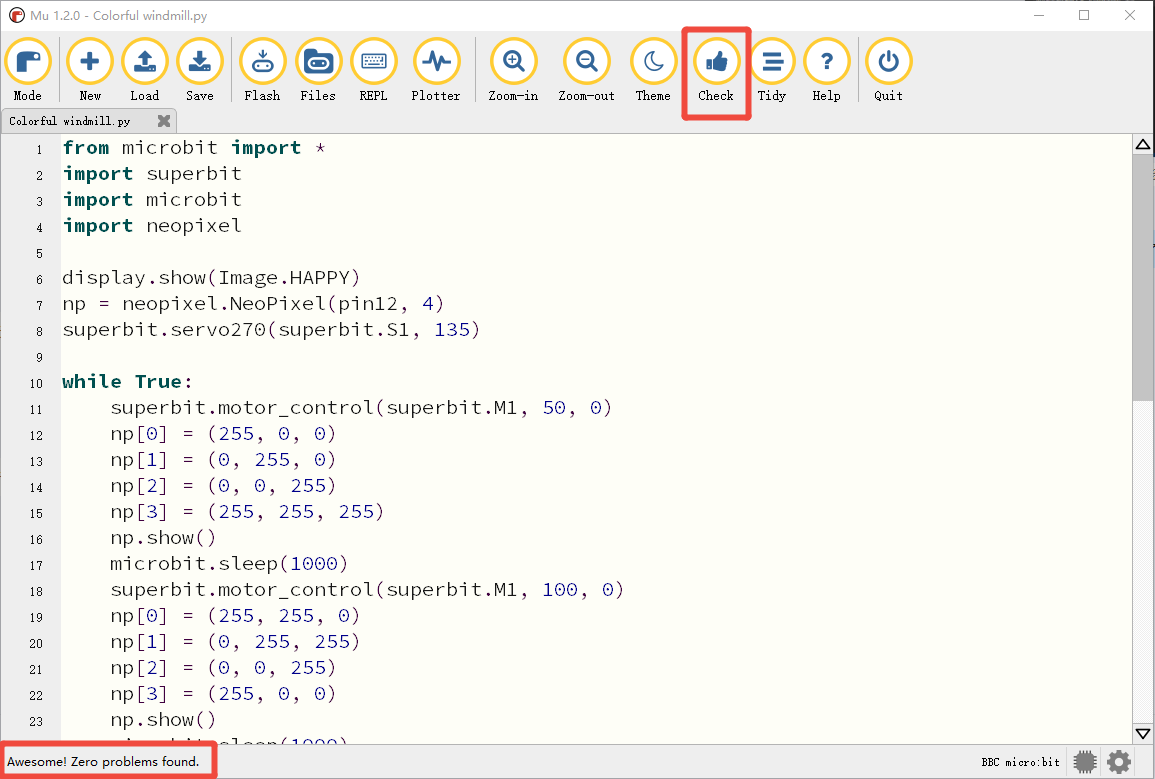Switch the Theme
1155x779 pixels.
click(x=653, y=71)
